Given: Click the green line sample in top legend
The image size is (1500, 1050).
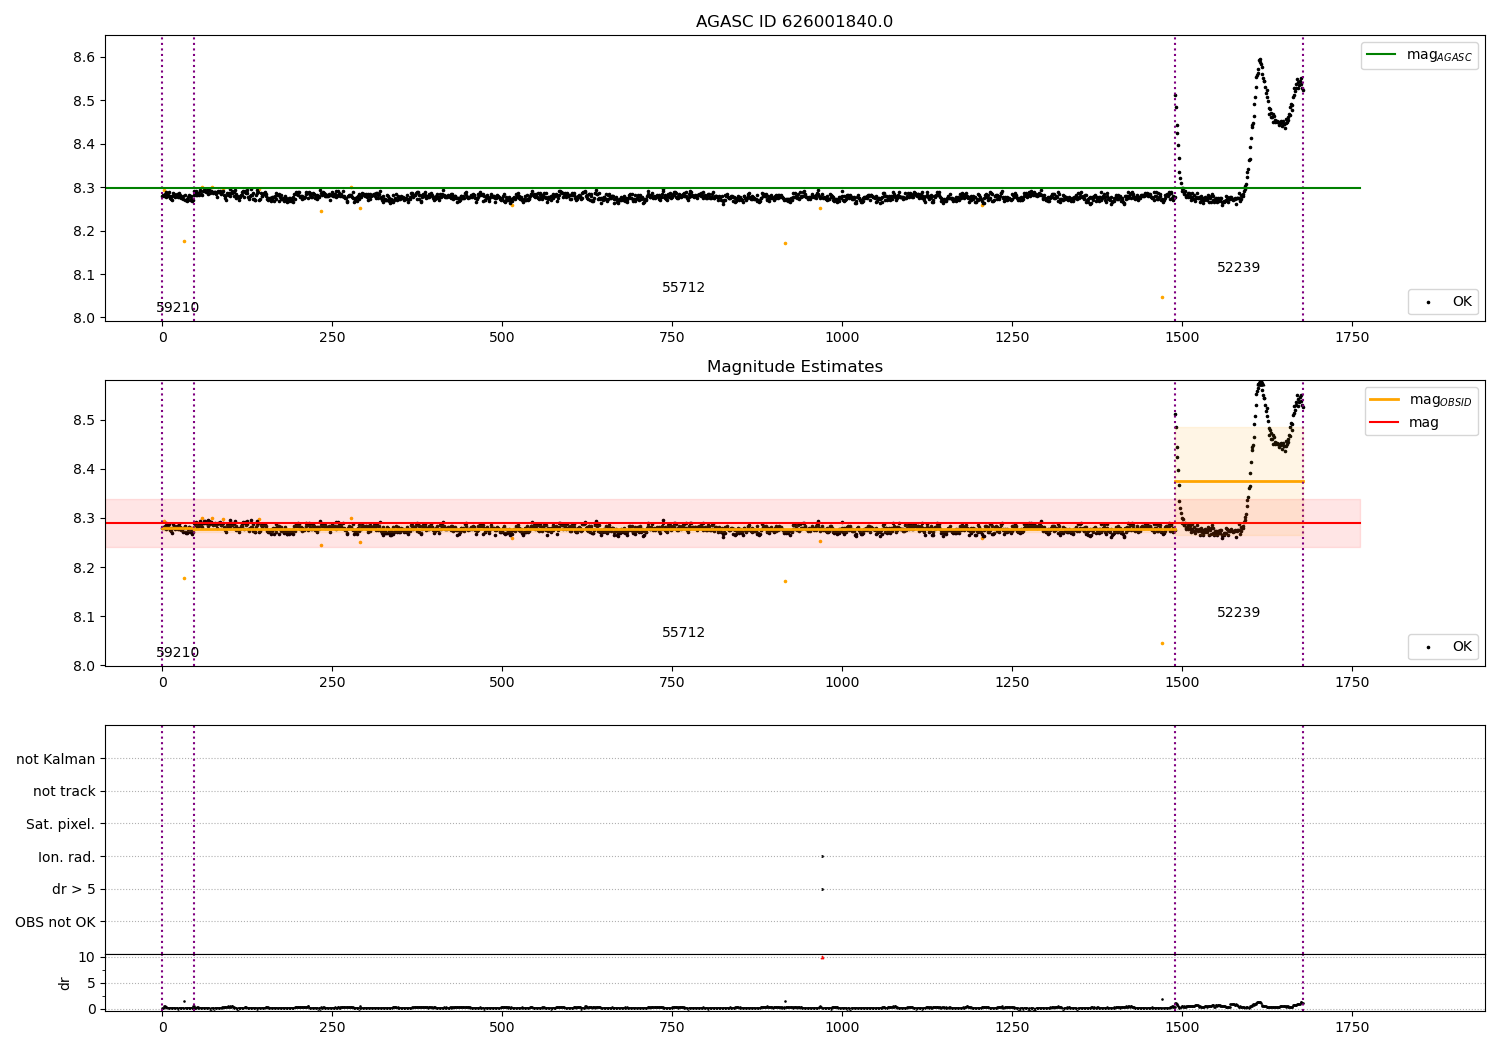Looking at the screenshot, I should tap(1381, 55).
